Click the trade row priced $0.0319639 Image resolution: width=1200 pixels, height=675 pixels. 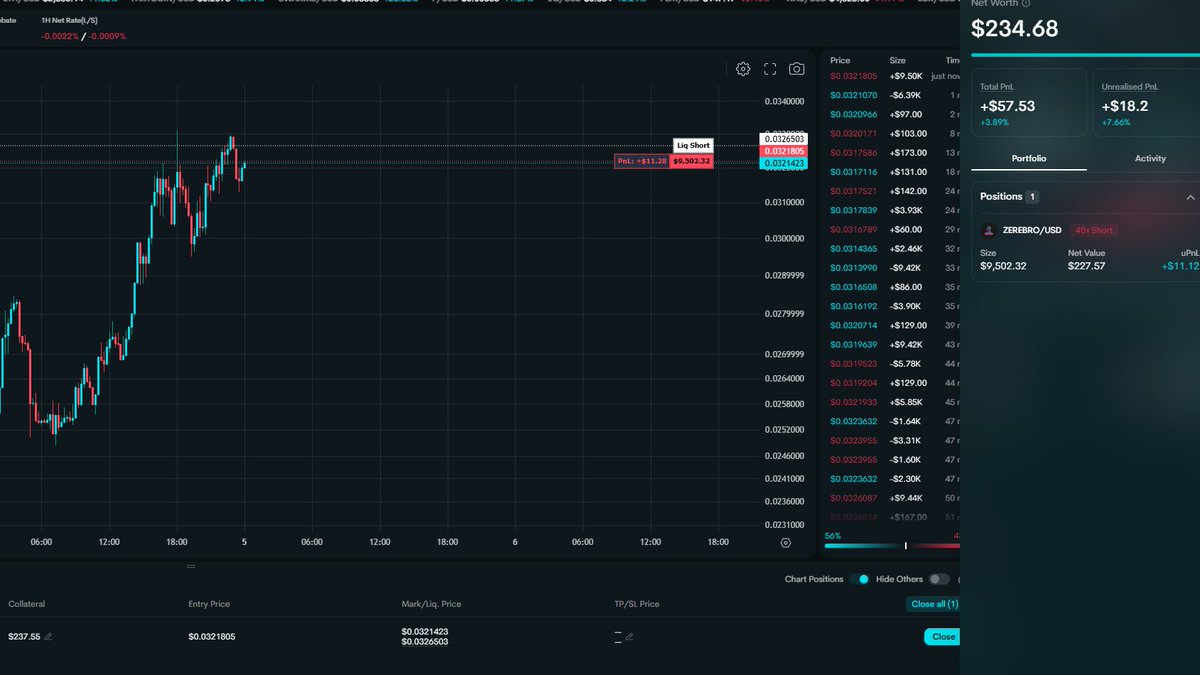click(892, 344)
